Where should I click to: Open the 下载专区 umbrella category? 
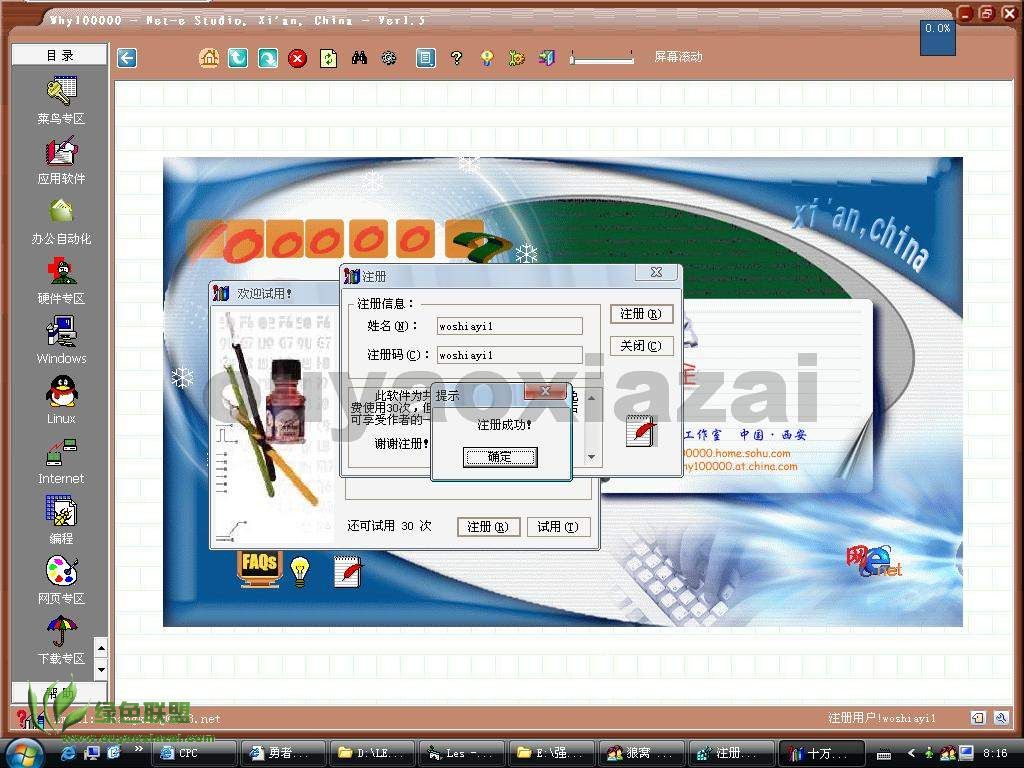61,641
